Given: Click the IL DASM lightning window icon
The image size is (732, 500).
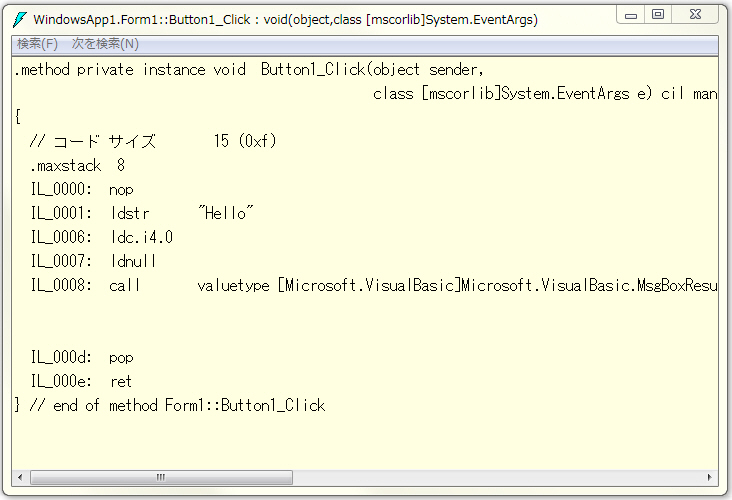Looking at the screenshot, I should click(20, 20).
